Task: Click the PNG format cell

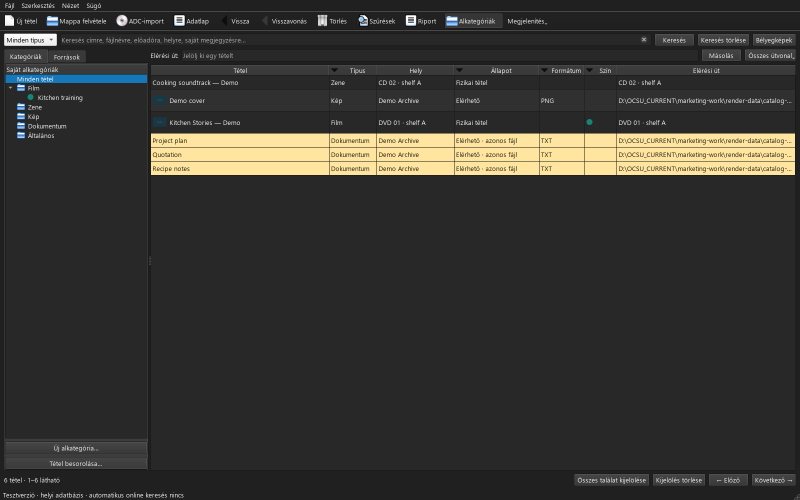Action: pos(561,101)
